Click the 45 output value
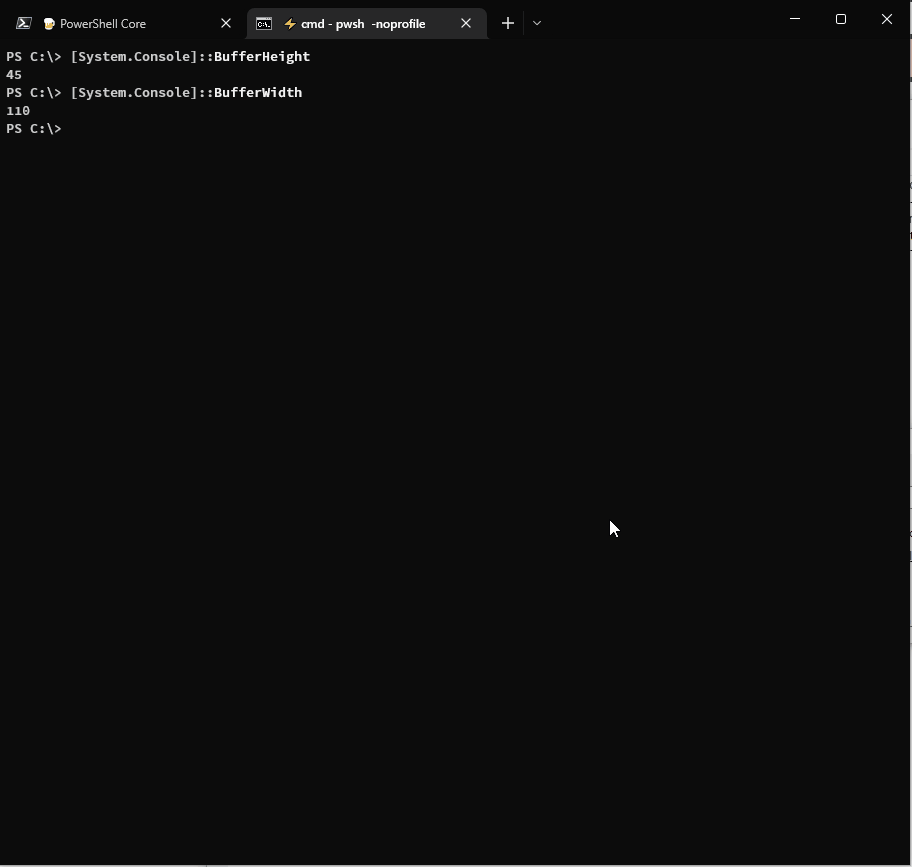This screenshot has width=912, height=867. pos(13,74)
